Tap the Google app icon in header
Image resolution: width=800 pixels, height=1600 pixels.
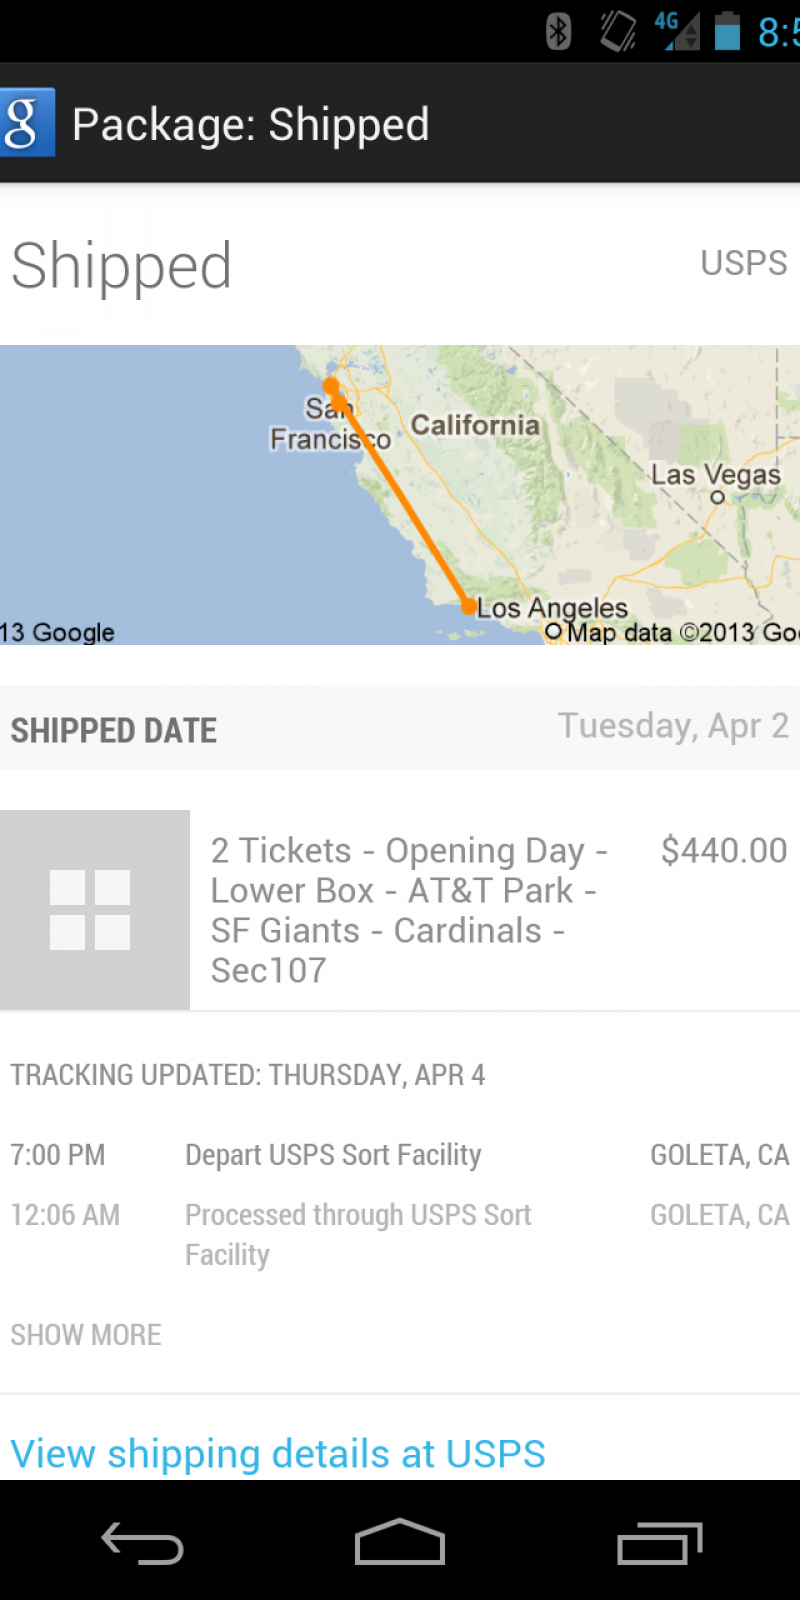click(27, 123)
